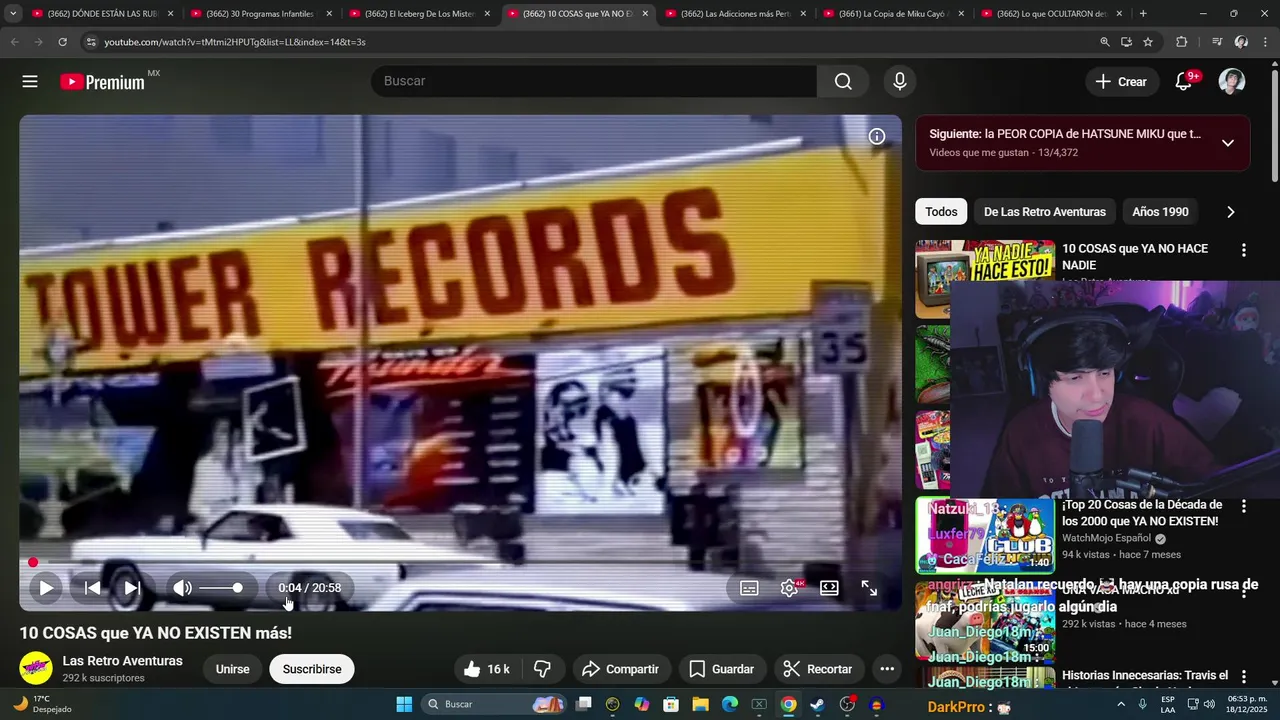Open the WatchMojo Español channel link
1280x720 pixels.
click(1106, 538)
